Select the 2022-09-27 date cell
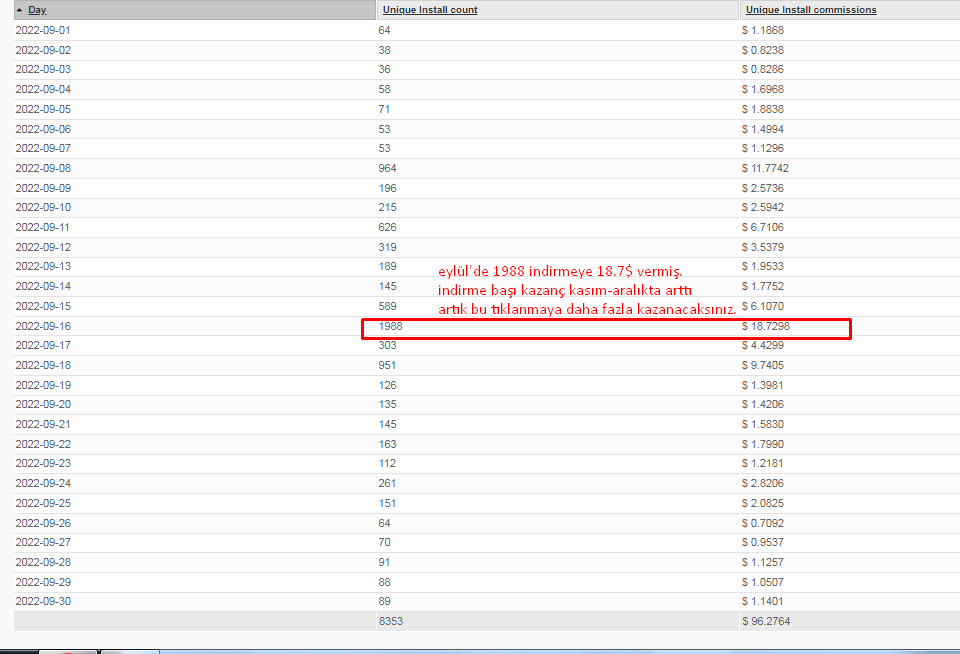 43,542
